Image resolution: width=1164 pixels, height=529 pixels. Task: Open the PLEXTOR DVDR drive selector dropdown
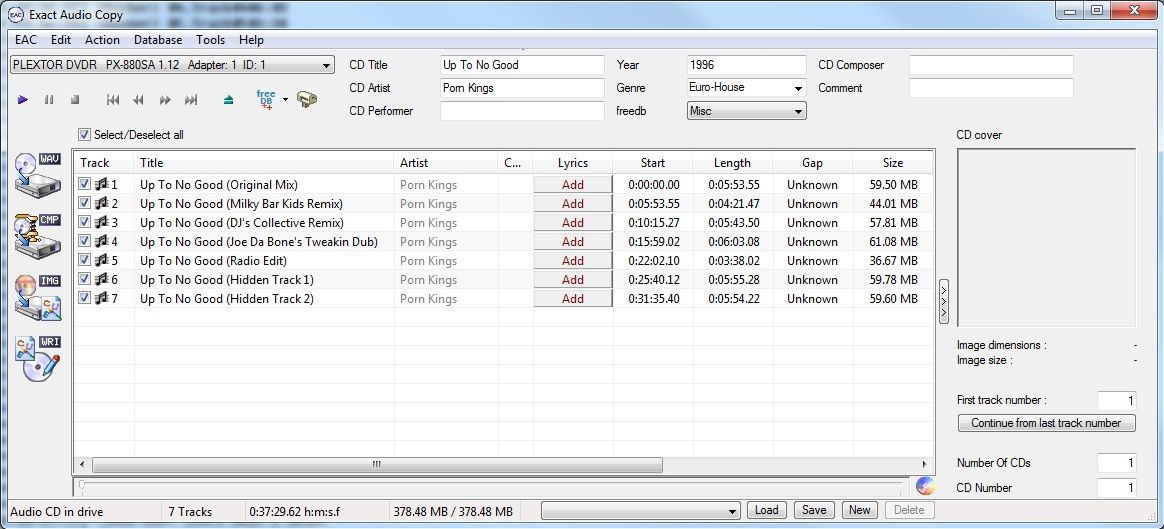pyautogui.click(x=172, y=65)
